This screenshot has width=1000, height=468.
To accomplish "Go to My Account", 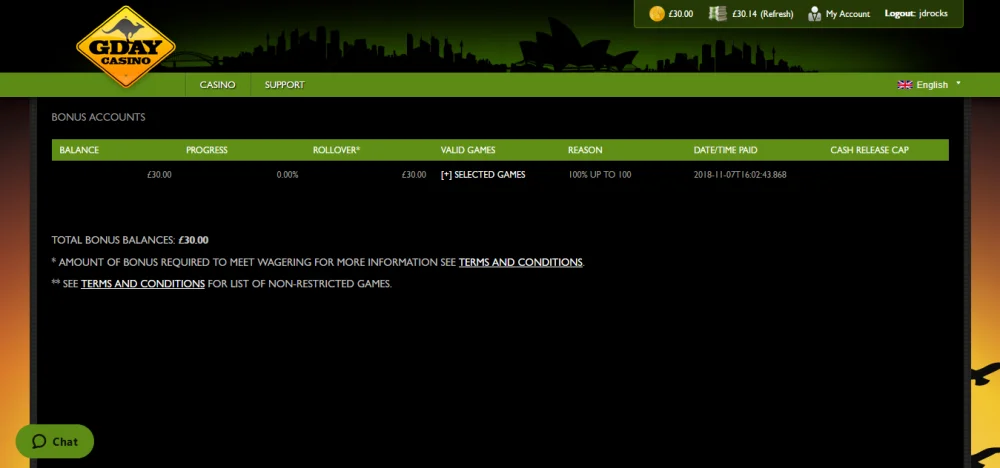I will [x=848, y=14].
